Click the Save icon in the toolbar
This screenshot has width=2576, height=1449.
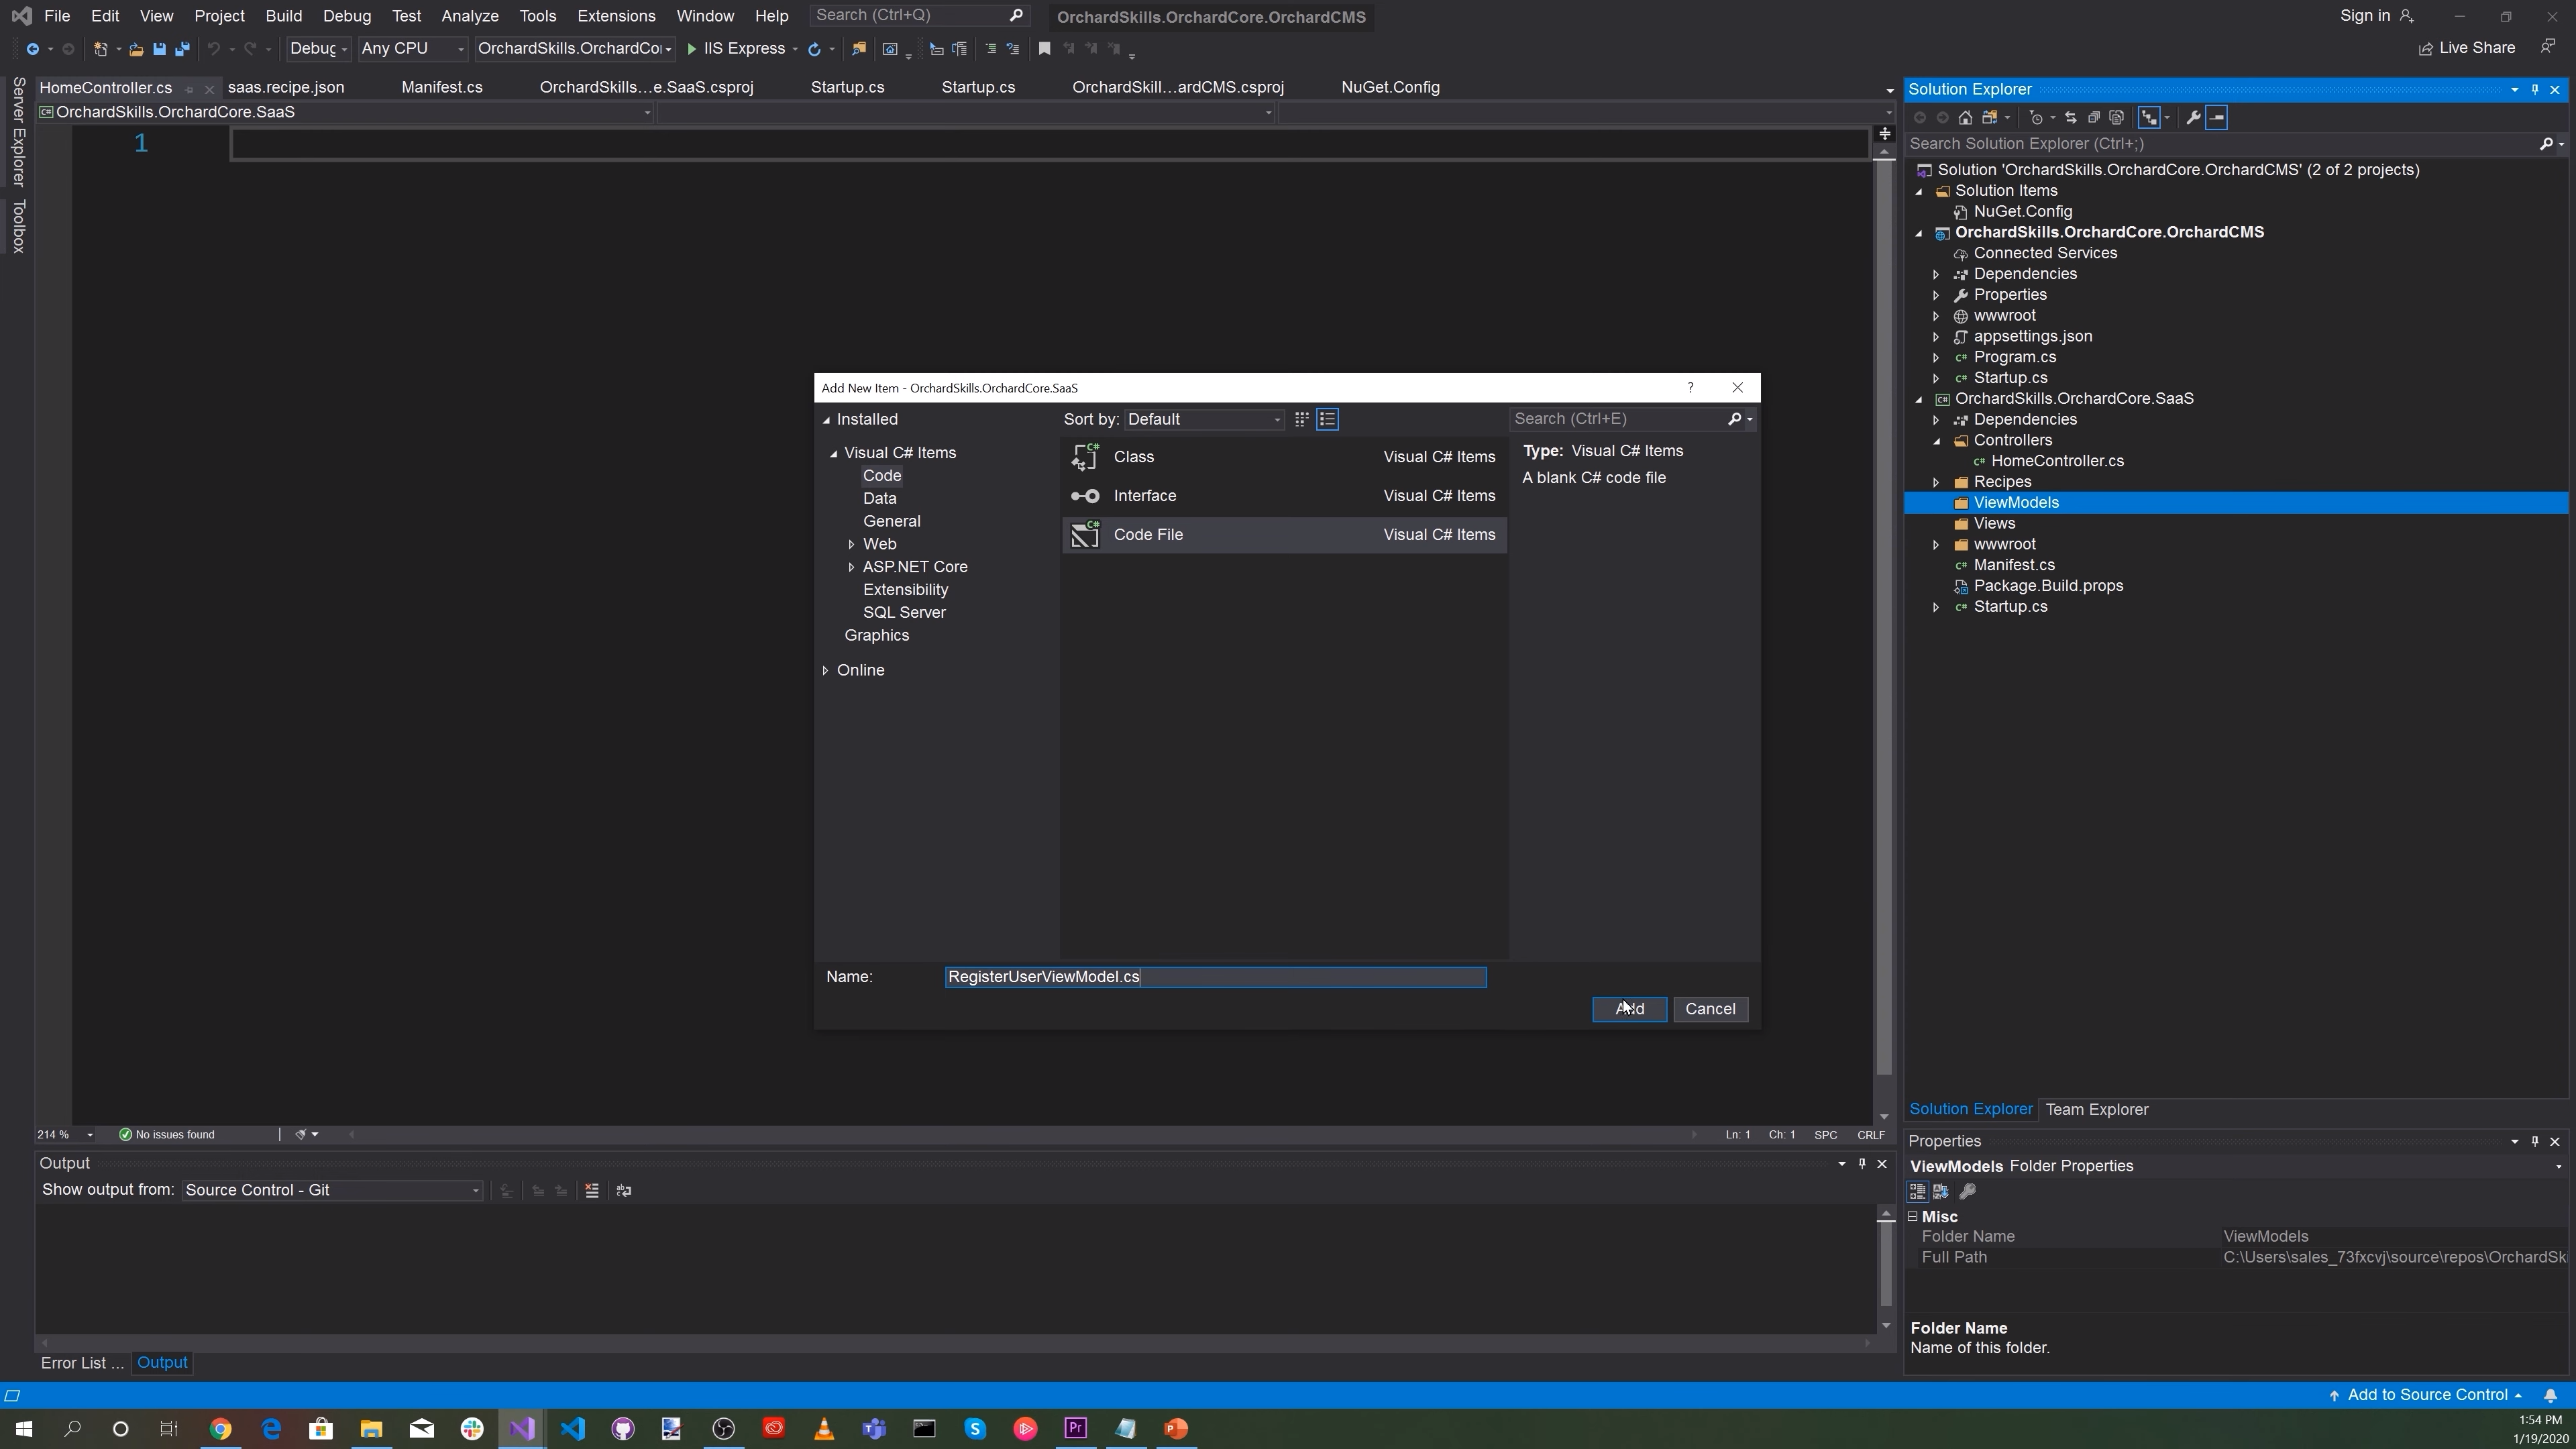(x=159, y=48)
